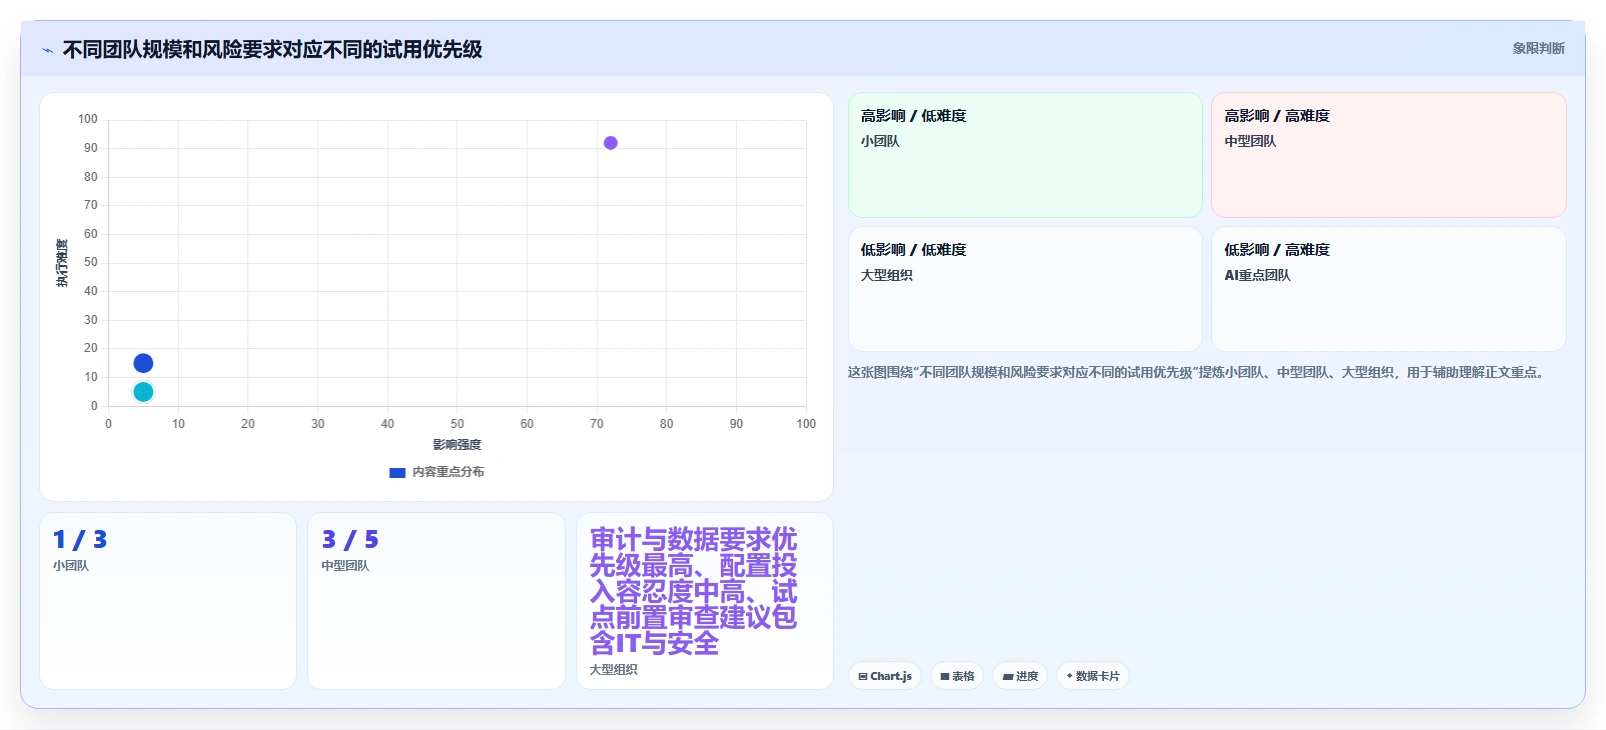The height and width of the screenshot is (730, 1606).
Task: Click the 中型团队 label under 3 / 5
Action: (x=345, y=566)
